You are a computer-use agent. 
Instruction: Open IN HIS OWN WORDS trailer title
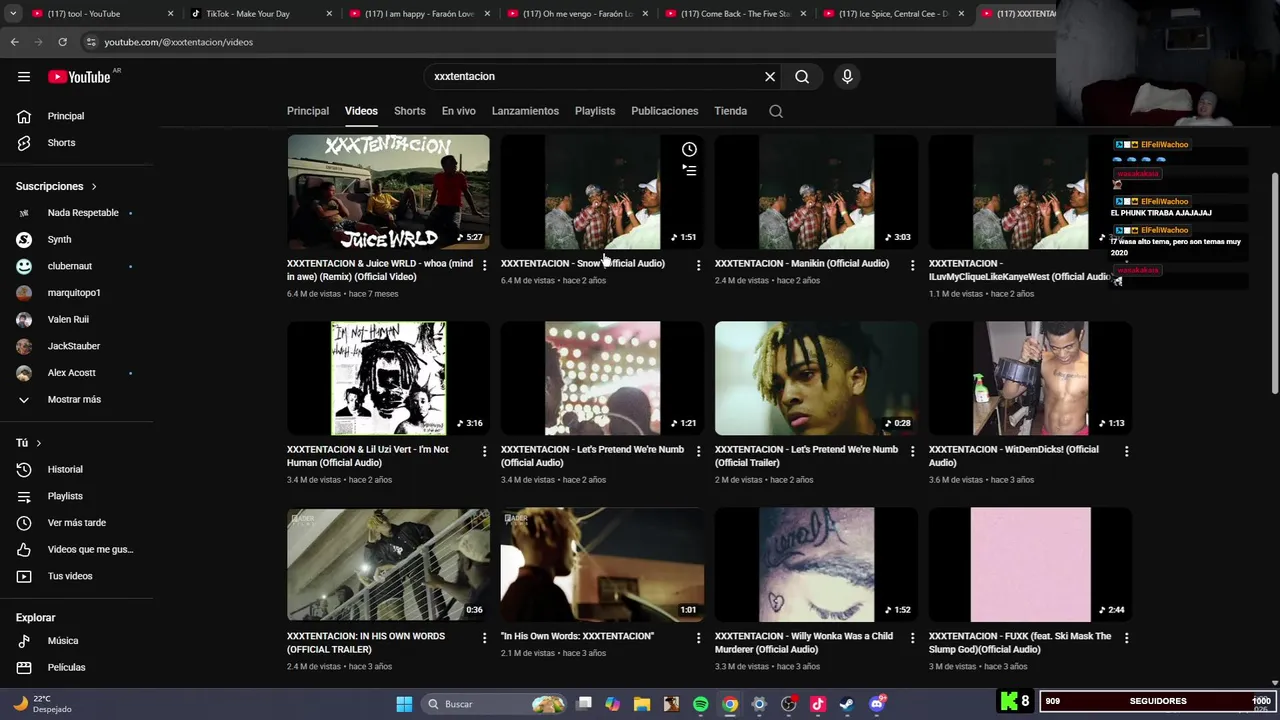[x=366, y=643]
